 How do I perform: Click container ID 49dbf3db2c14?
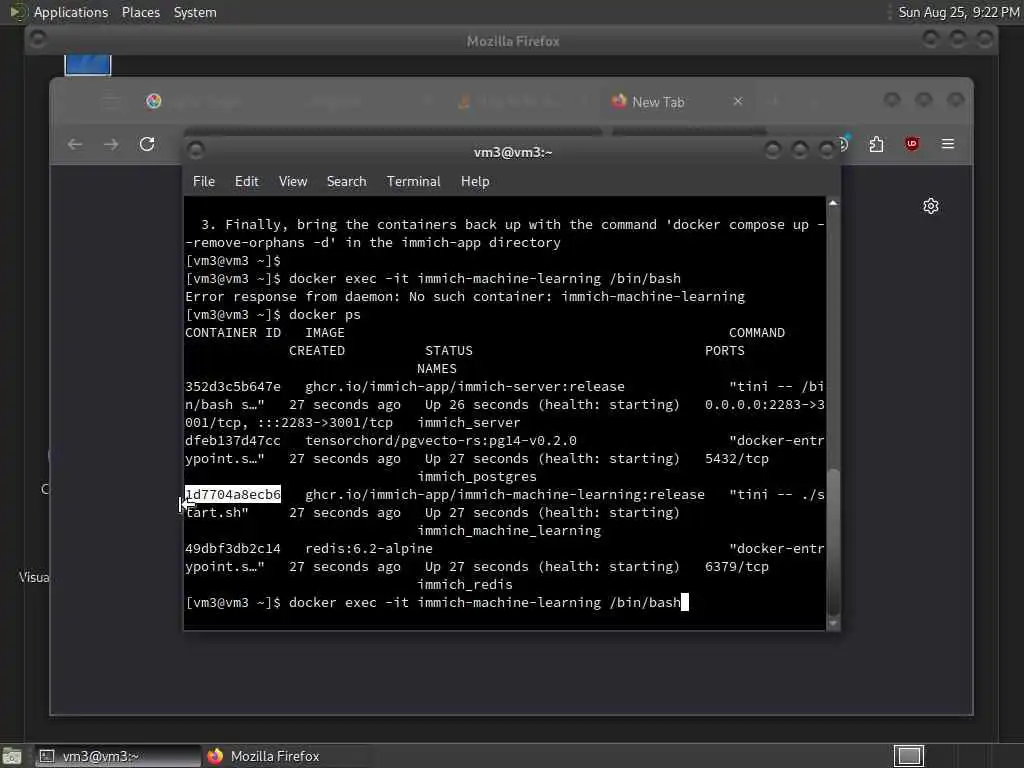click(232, 549)
